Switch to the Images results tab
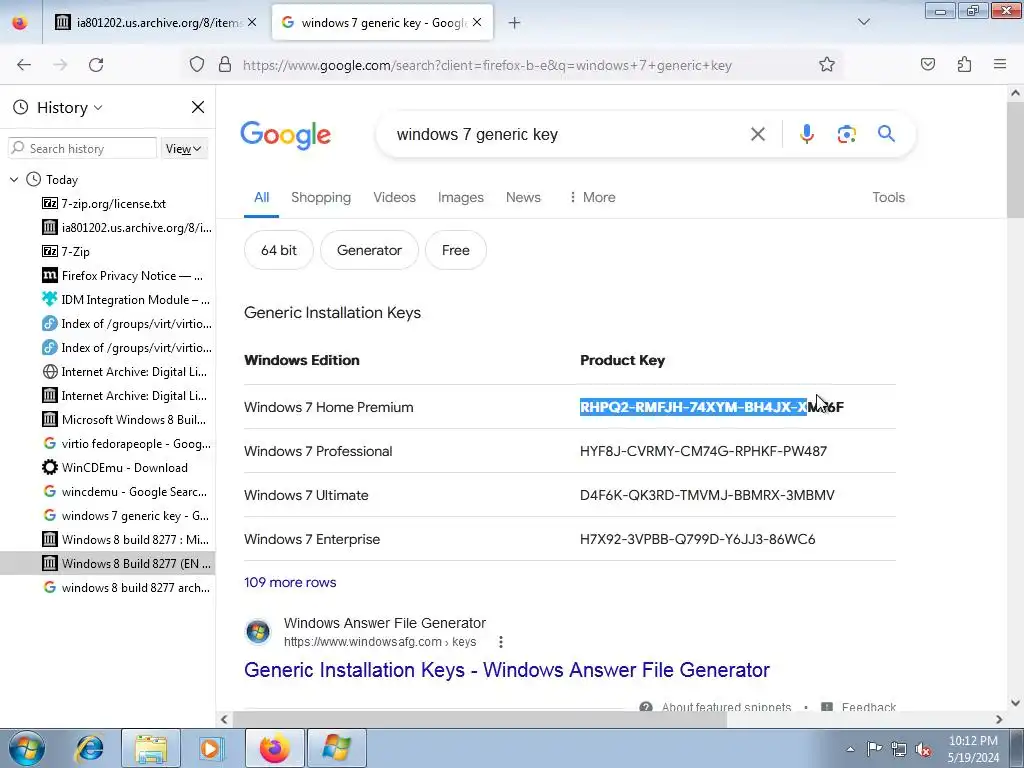Viewport: 1024px width, 768px height. tap(460, 197)
